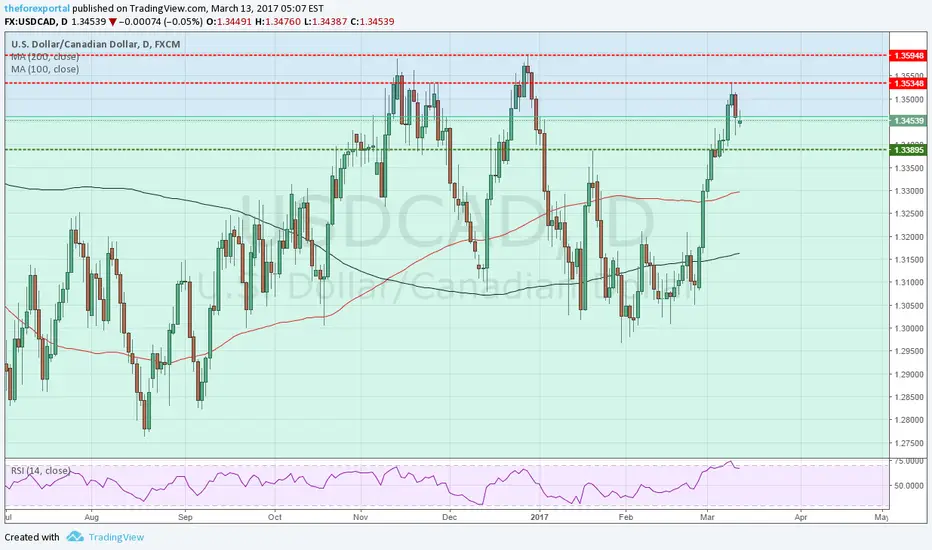932x550 pixels.
Task: Click the 1.27500 price axis value
Action: [x=910, y=443]
